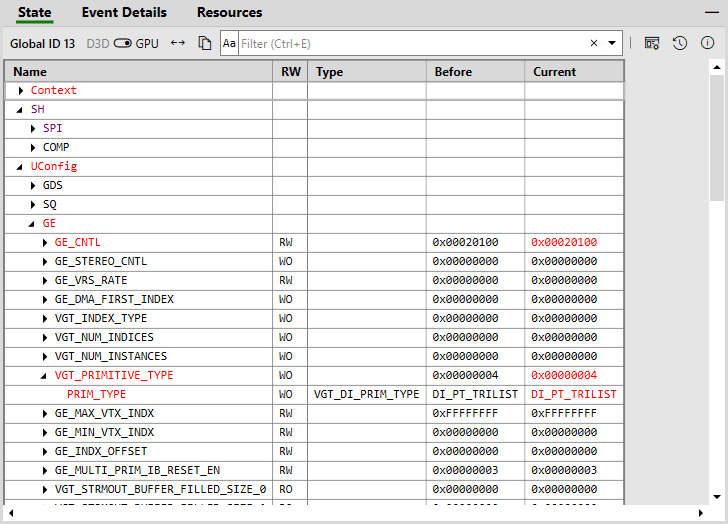The width and height of the screenshot is (728, 524).
Task: Expand the GE_MULTI_PRIM_IB_RESET_EN register
Action: coord(45,471)
